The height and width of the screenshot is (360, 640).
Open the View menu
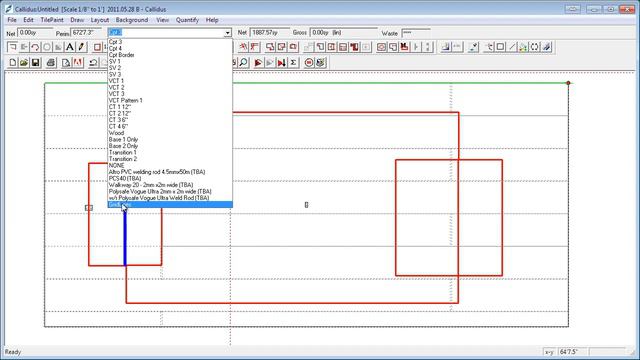tap(162, 20)
